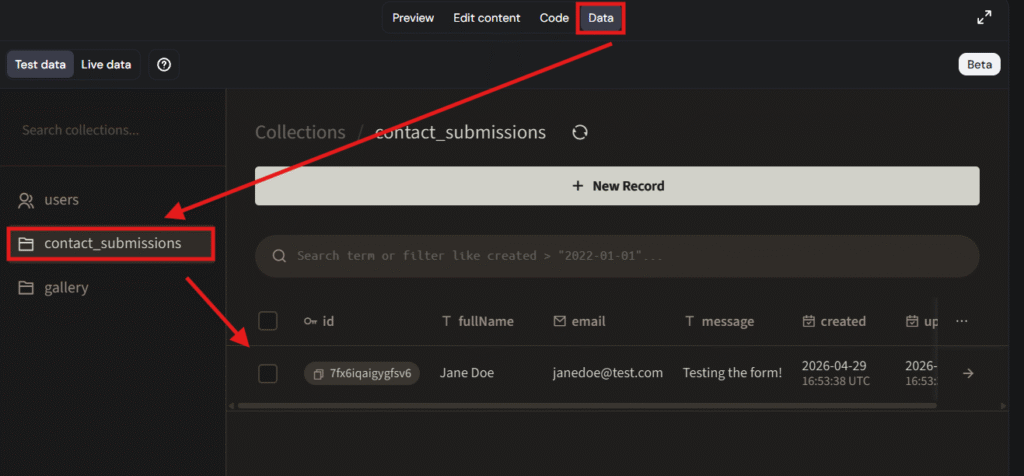Refresh the contact_submissions collection
Viewport: 1024px width, 476px height.
pos(580,133)
